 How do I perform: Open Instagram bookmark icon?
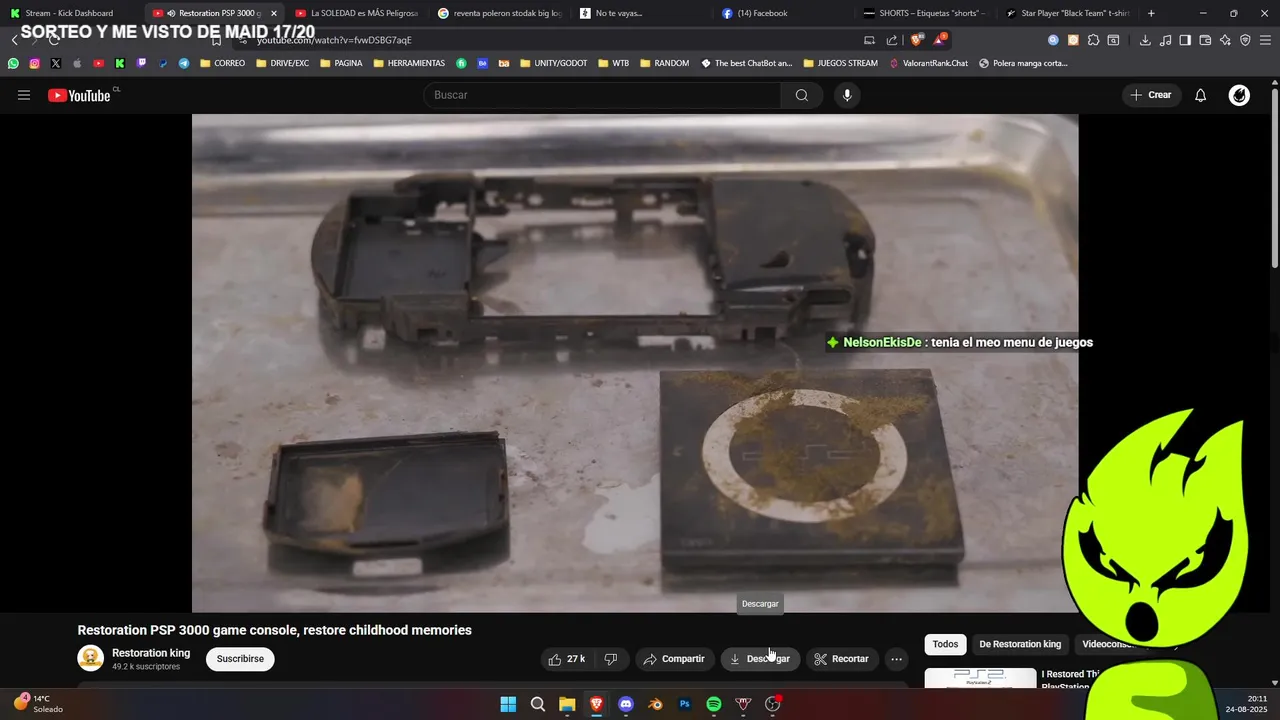click(34, 63)
